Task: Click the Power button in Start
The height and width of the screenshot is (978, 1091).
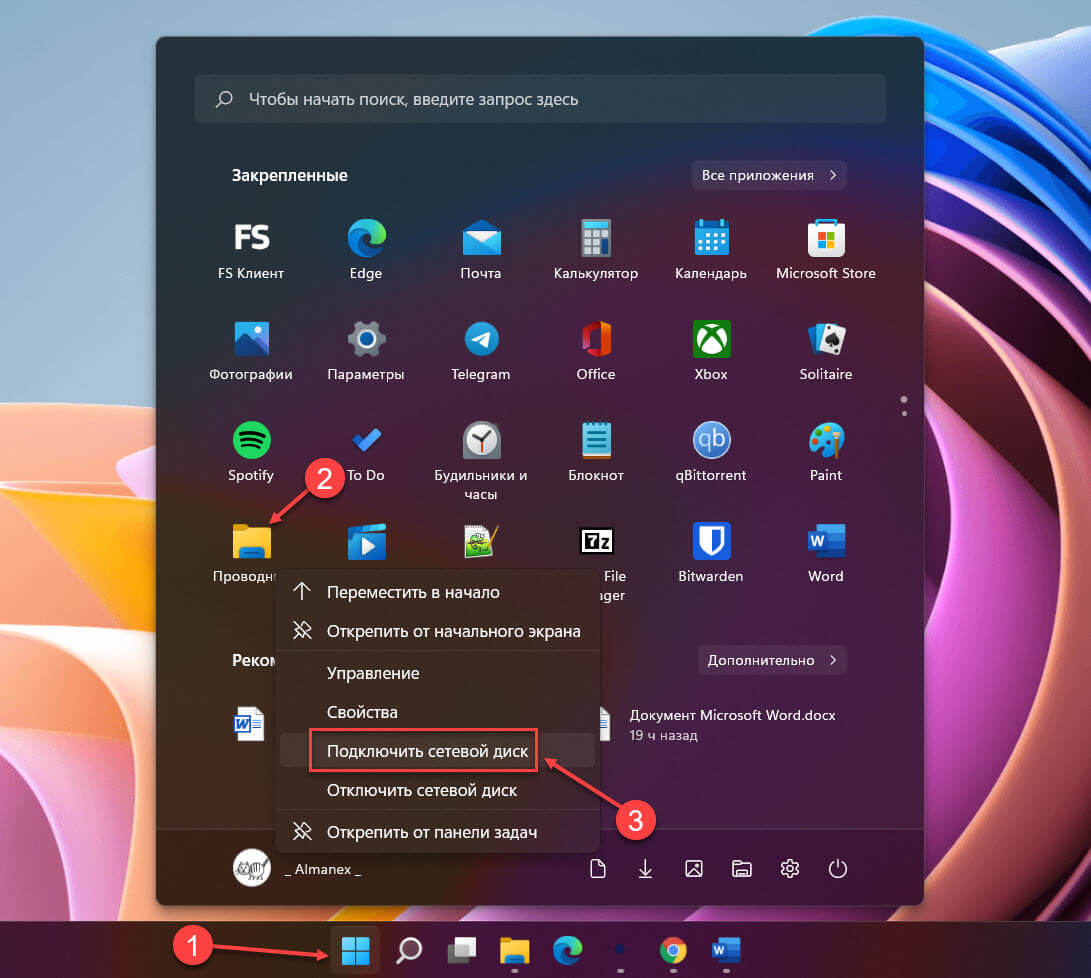Action: tap(838, 868)
